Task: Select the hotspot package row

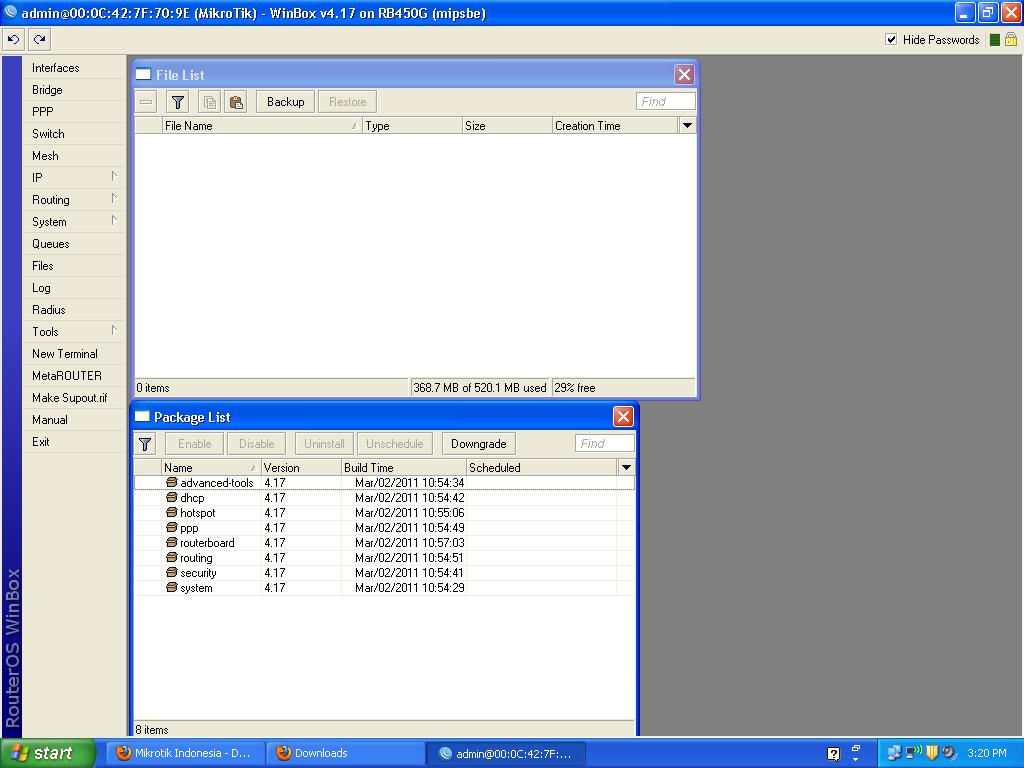Action: point(384,513)
